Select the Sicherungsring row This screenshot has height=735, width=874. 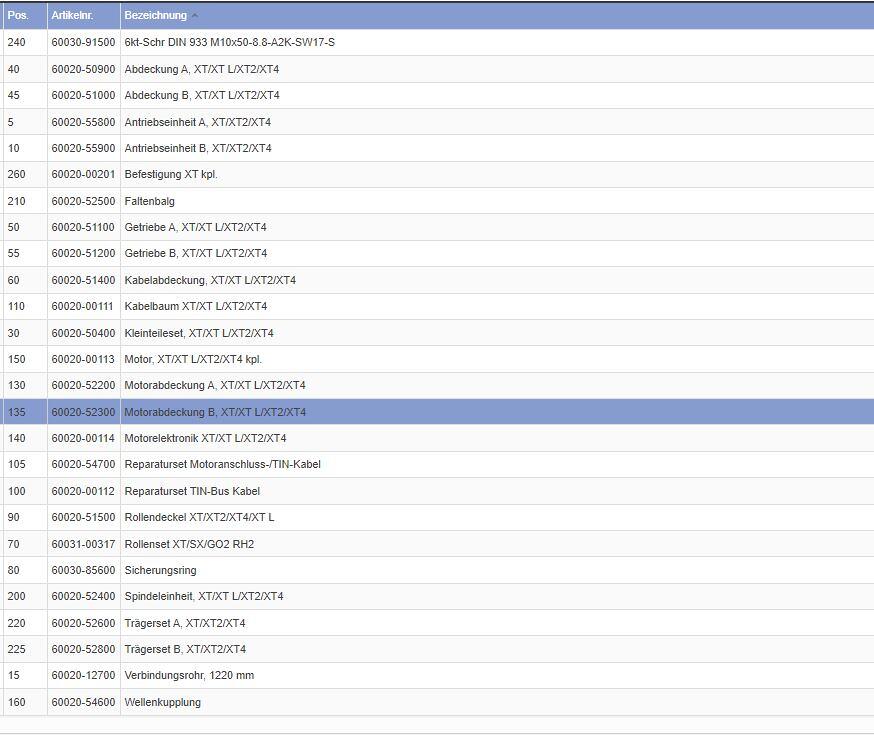pos(160,570)
